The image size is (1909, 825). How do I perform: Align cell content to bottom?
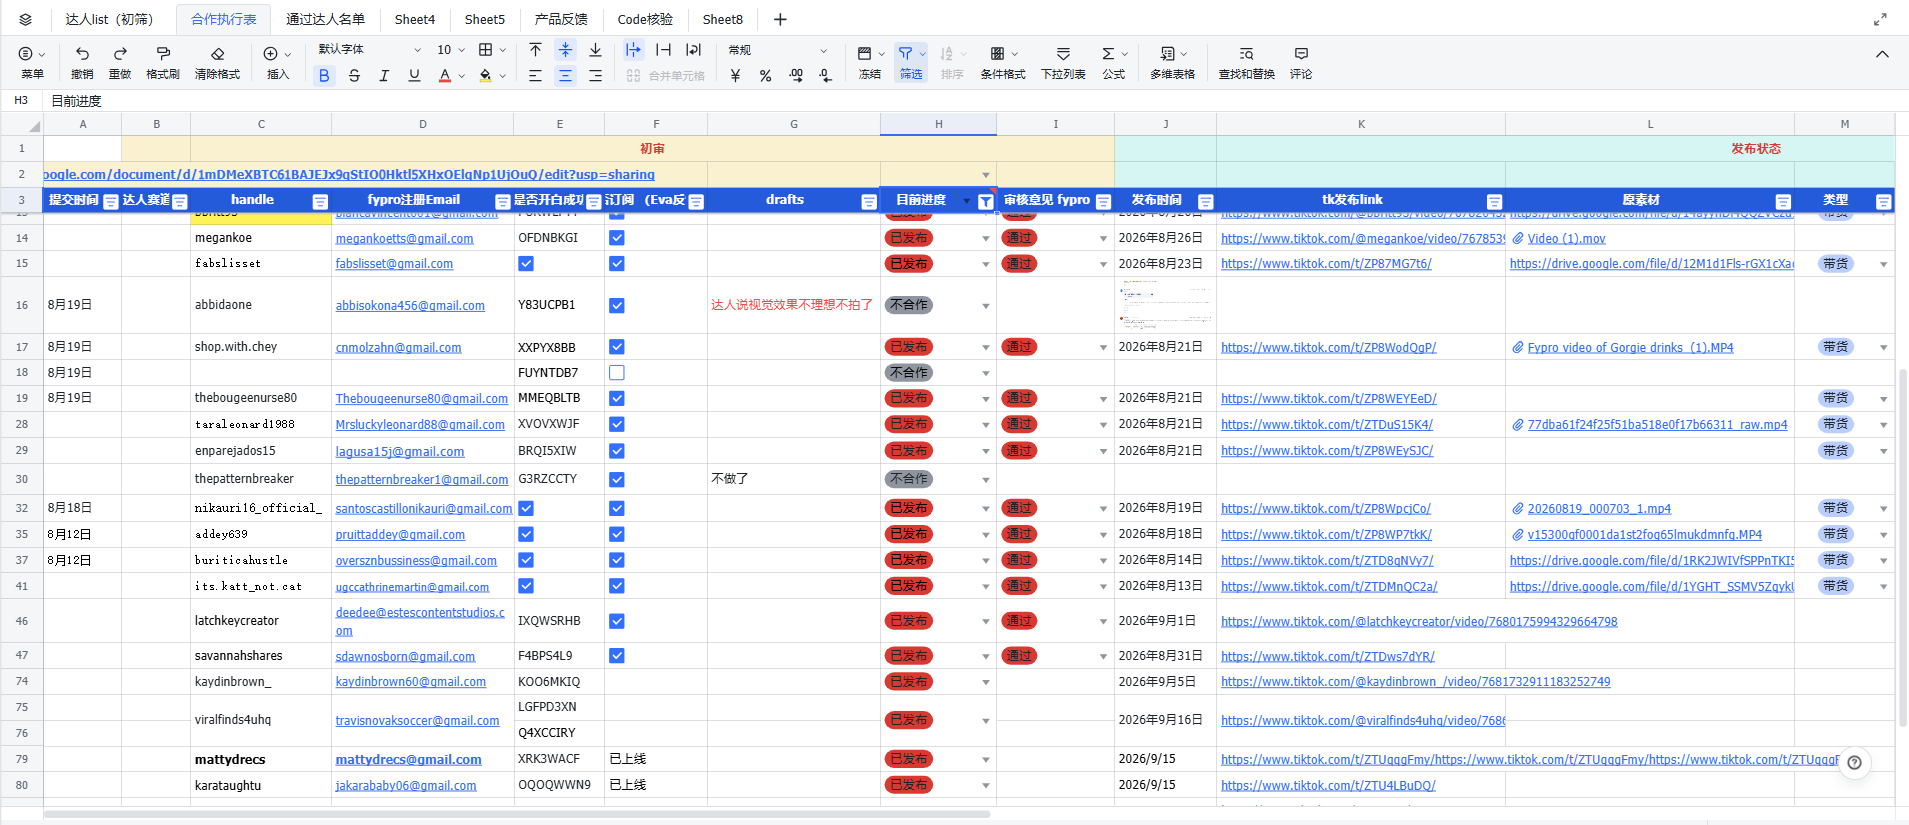(x=596, y=50)
